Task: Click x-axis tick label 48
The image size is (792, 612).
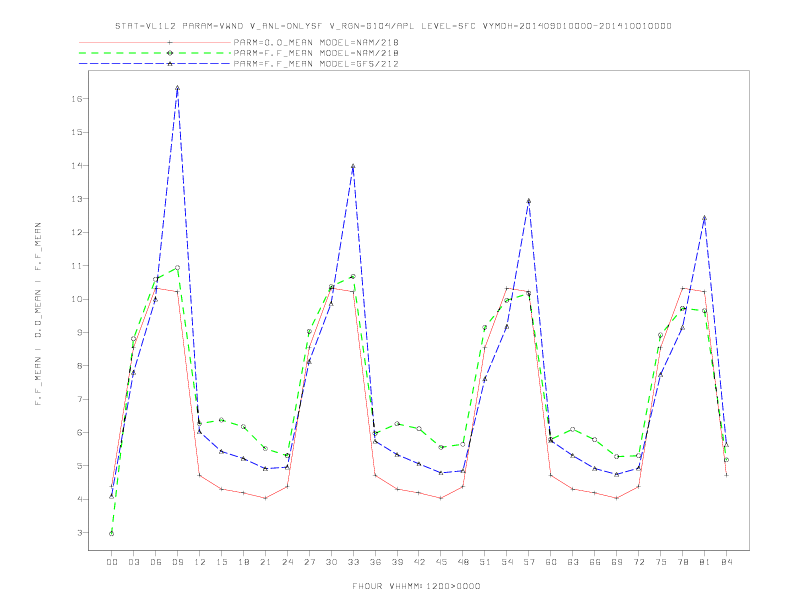Action: coord(463,562)
